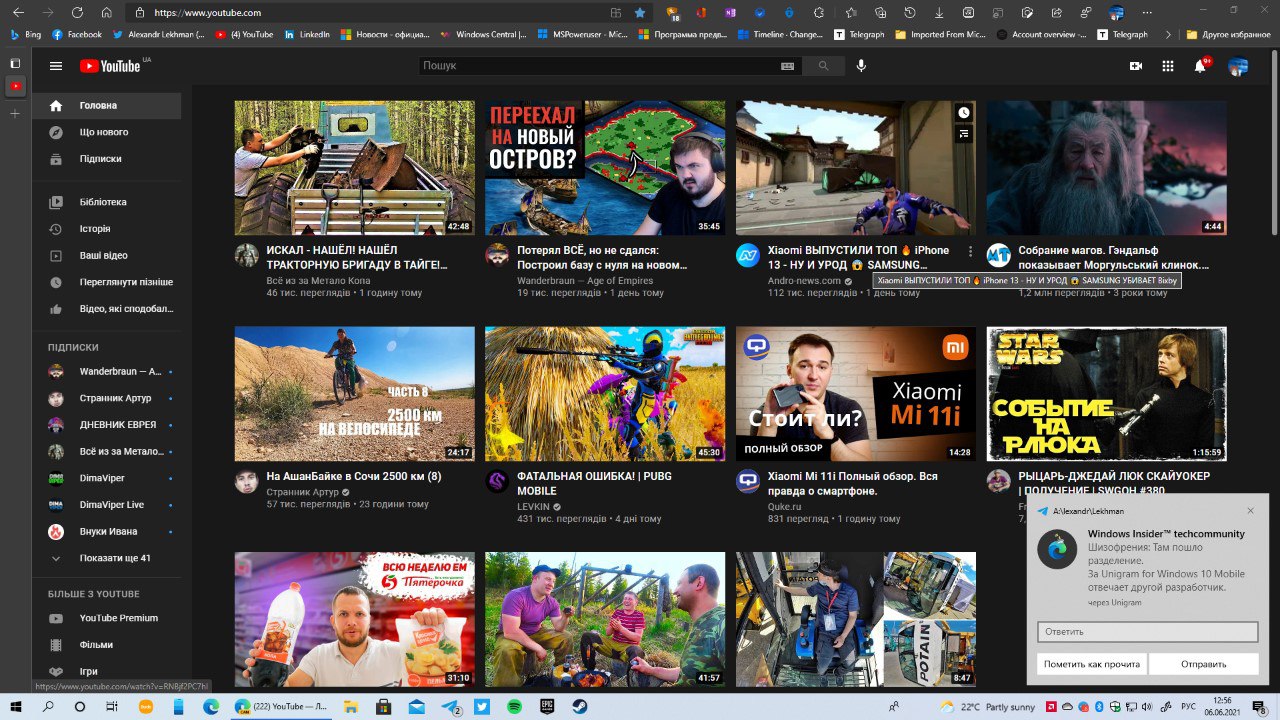Open Spotify in taskbar

514,707
